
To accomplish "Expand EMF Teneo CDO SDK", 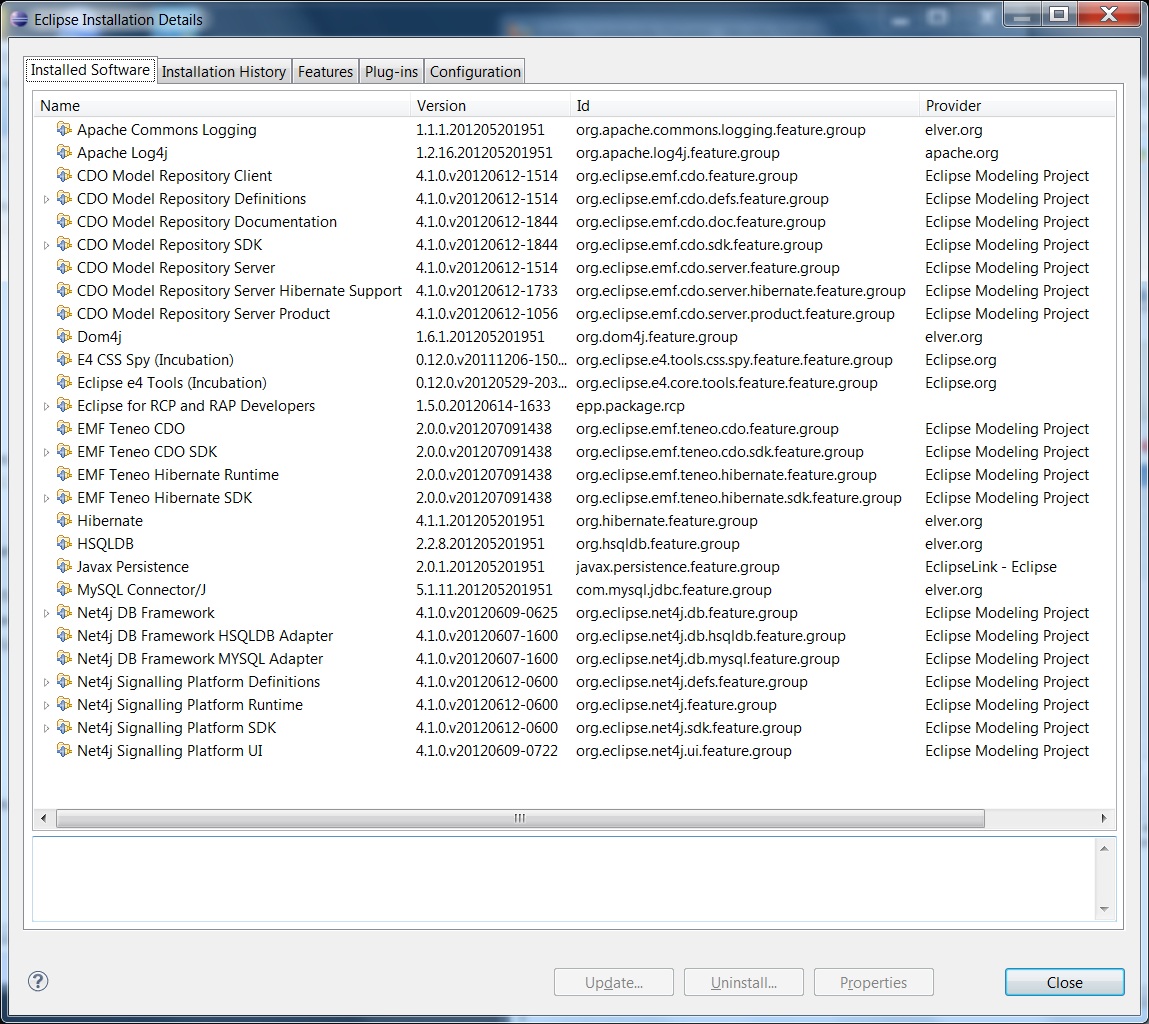I will (46, 452).
